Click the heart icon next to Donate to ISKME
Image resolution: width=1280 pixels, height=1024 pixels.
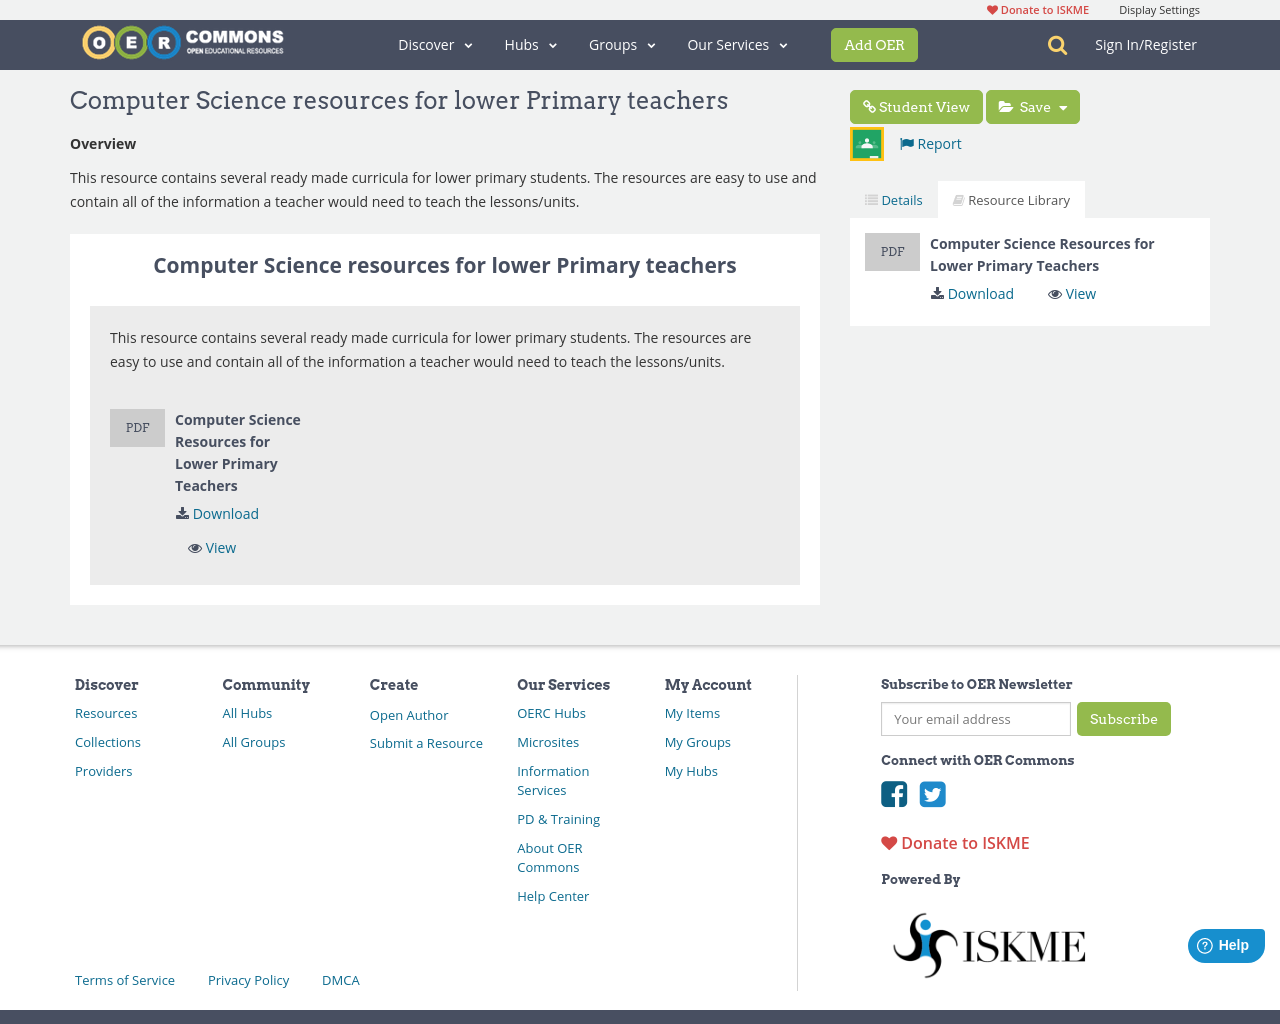tap(889, 842)
